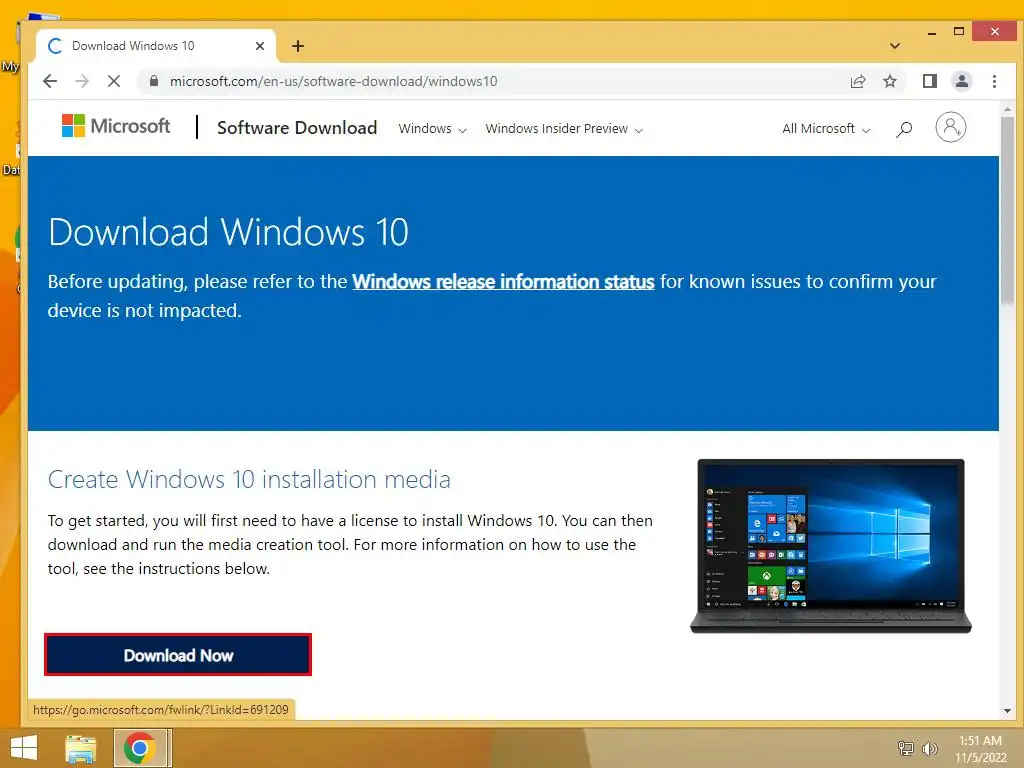The width and height of the screenshot is (1024, 768).
Task: Click the share page icon in address bar
Action: point(857,81)
